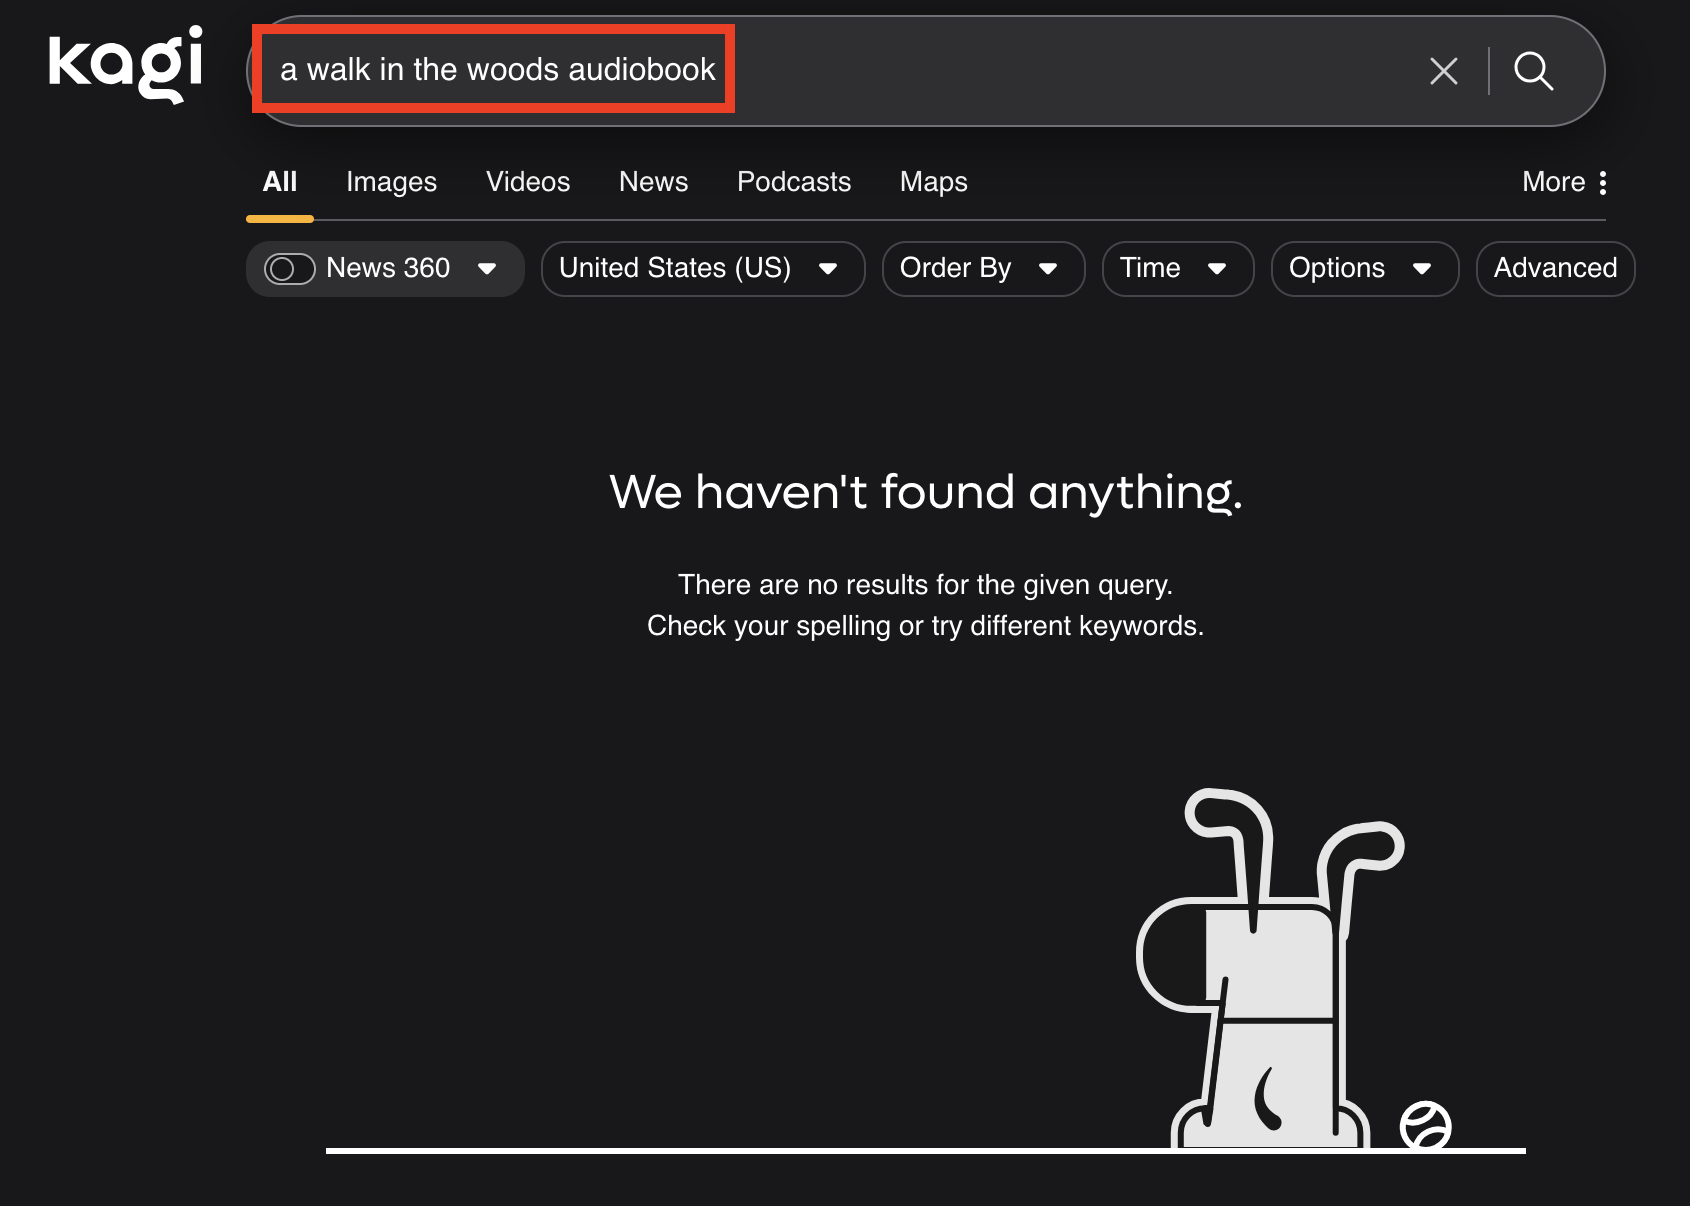
Task: Click the golf bag illustration
Action: click(1272, 990)
